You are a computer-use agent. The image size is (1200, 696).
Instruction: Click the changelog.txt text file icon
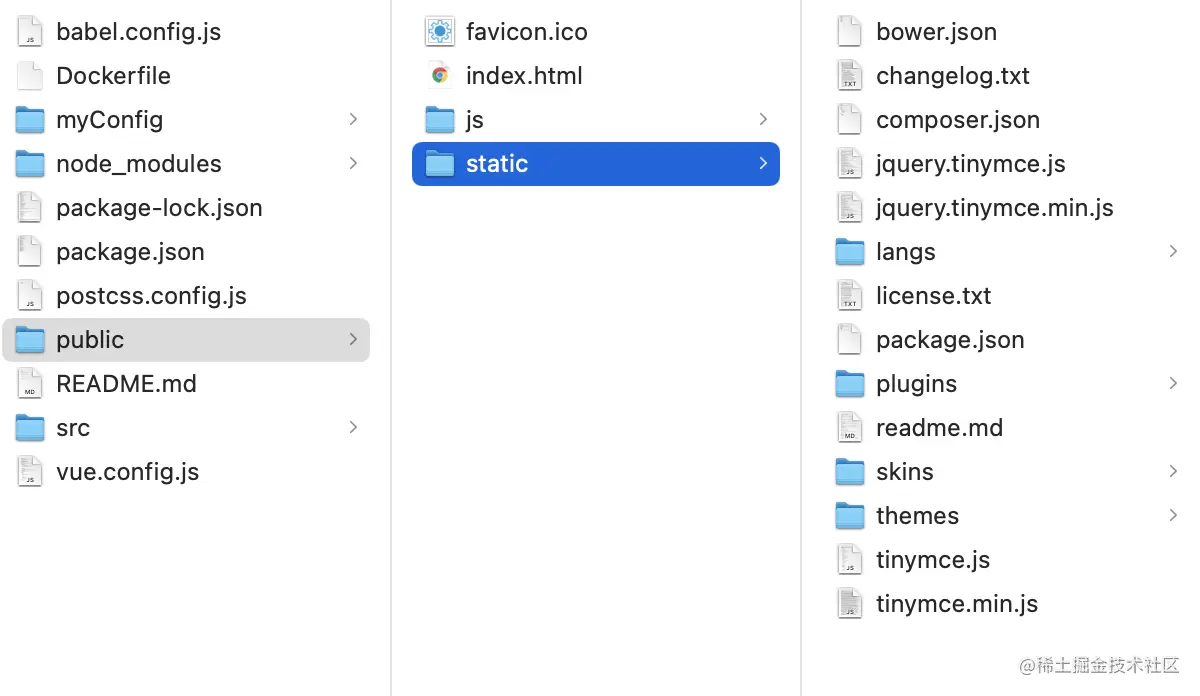850,76
